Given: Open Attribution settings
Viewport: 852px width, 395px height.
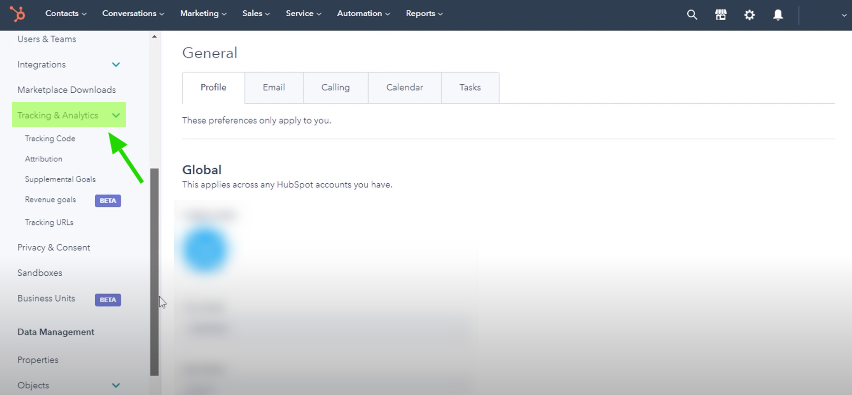Looking at the screenshot, I should (43, 159).
